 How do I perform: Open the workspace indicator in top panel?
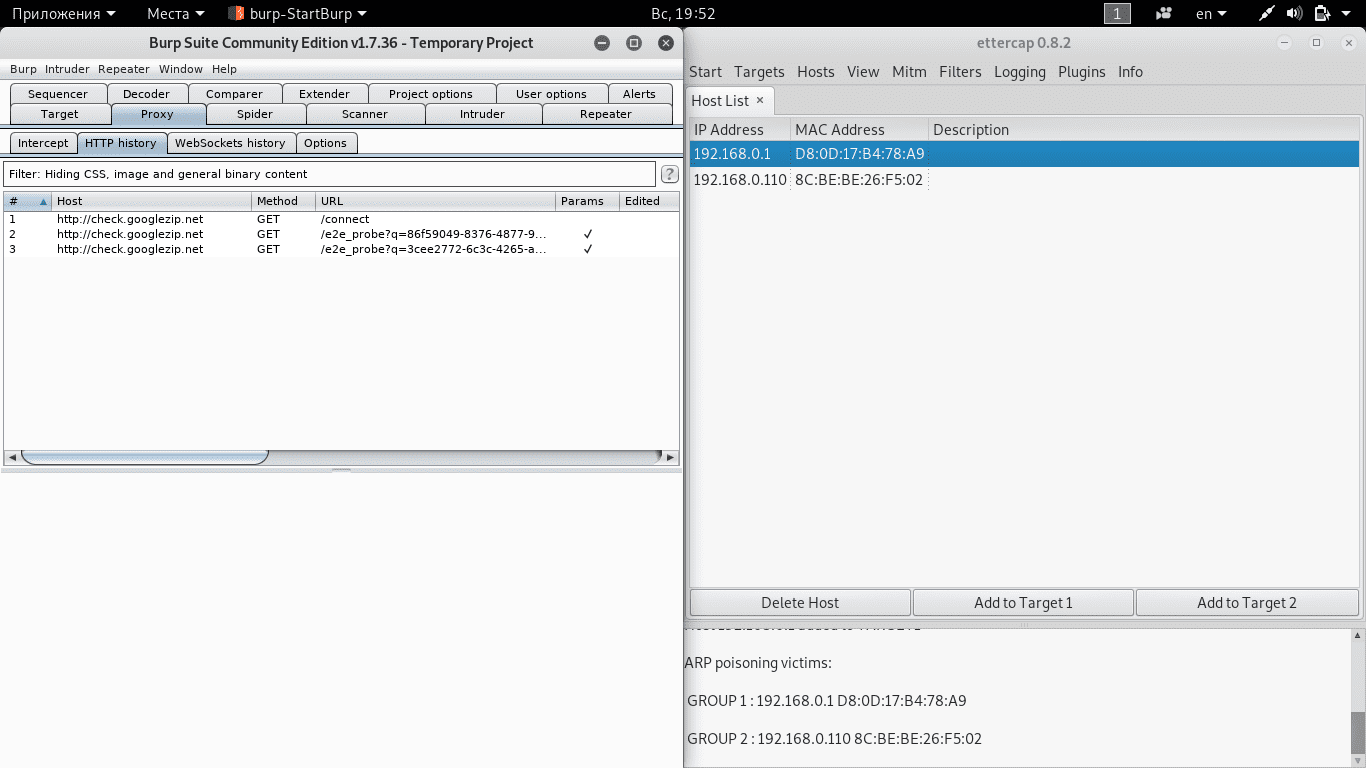(1117, 14)
